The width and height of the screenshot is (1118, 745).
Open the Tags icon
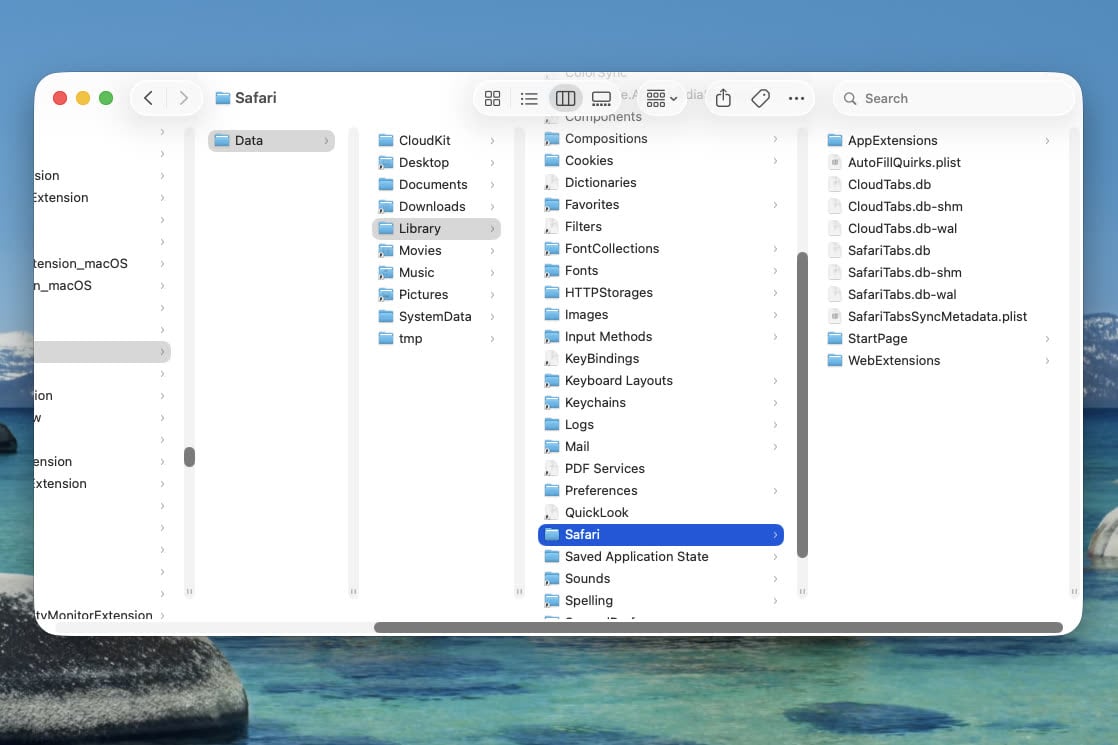760,98
